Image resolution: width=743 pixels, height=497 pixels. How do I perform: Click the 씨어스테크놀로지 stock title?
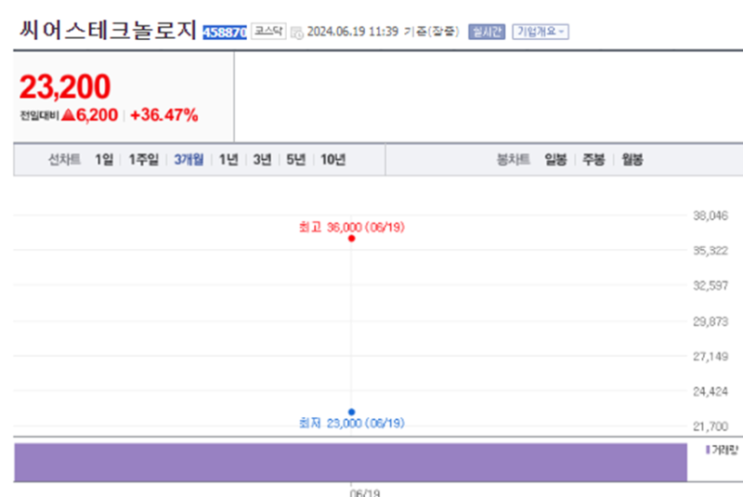coord(108,30)
